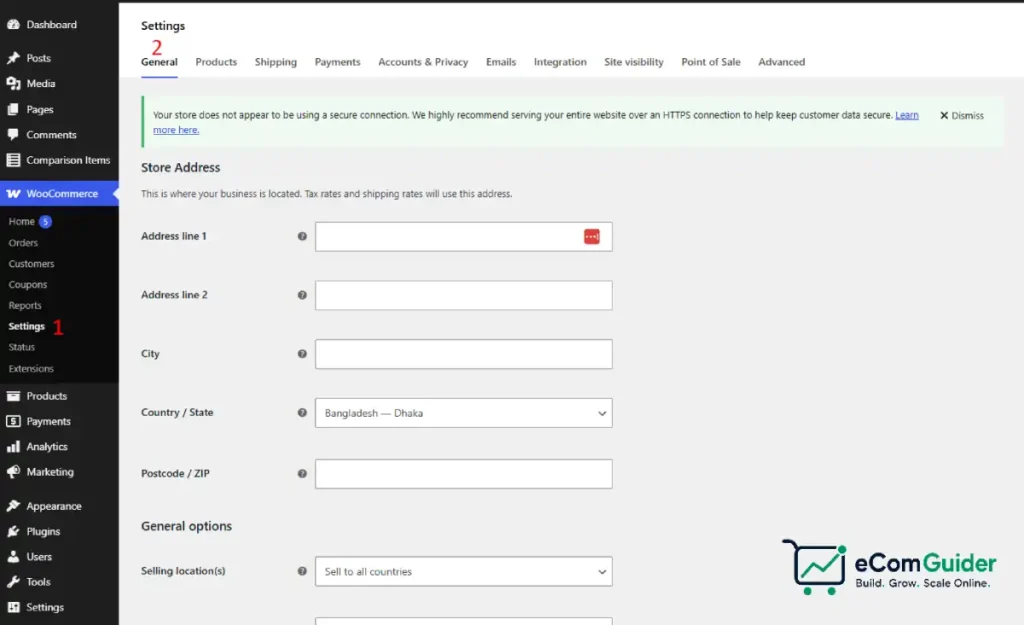Click the help icon beside Selling location(s)
Screen dimensions: 1024x625
click(x=302, y=571)
